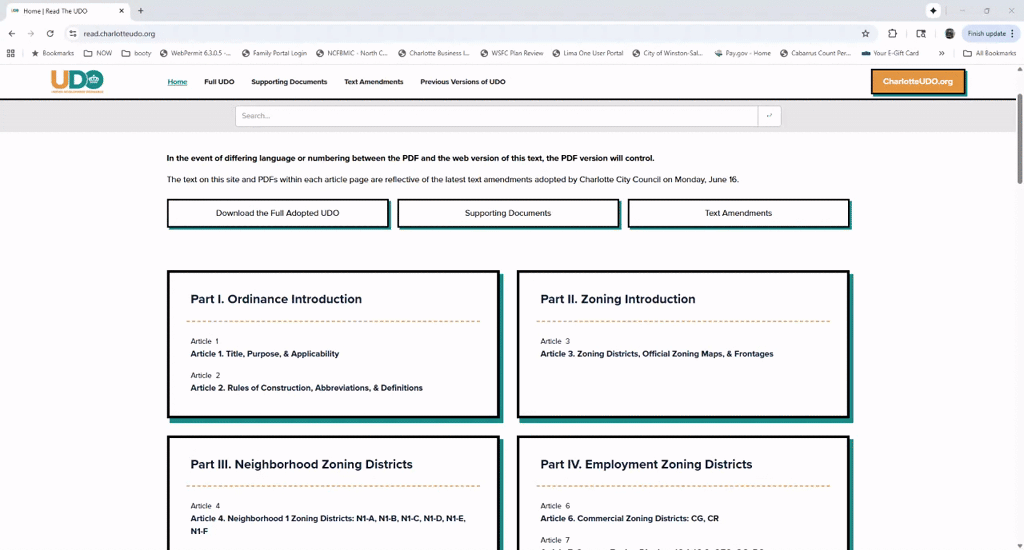Open the Full UDO nav item
This screenshot has height=550, width=1024.
coord(219,82)
